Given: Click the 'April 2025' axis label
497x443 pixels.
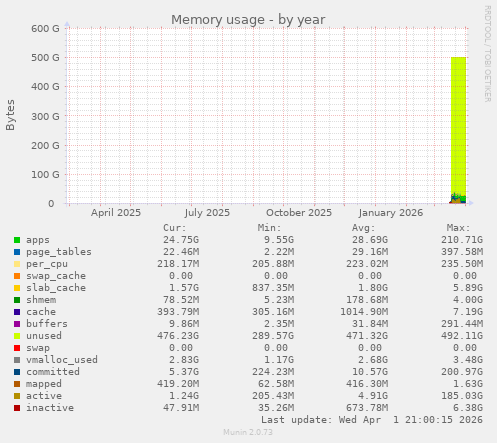Looking at the screenshot, I should (x=116, y=213).
